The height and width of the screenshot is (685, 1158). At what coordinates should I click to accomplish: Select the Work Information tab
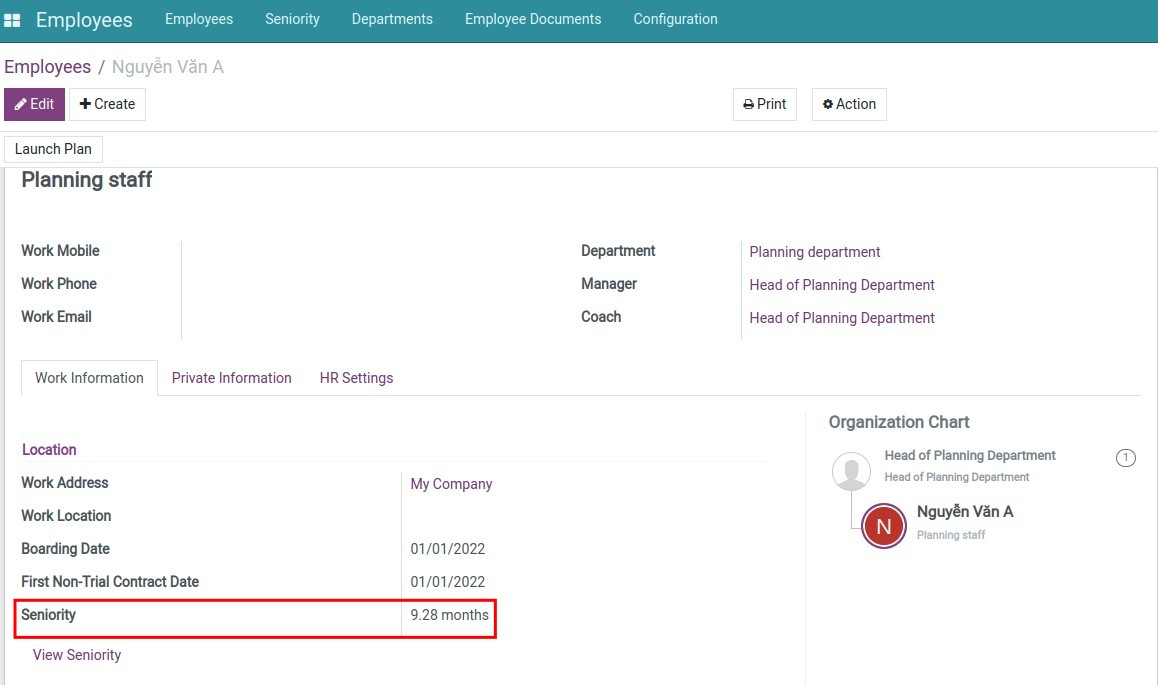[x=88, y=378]
